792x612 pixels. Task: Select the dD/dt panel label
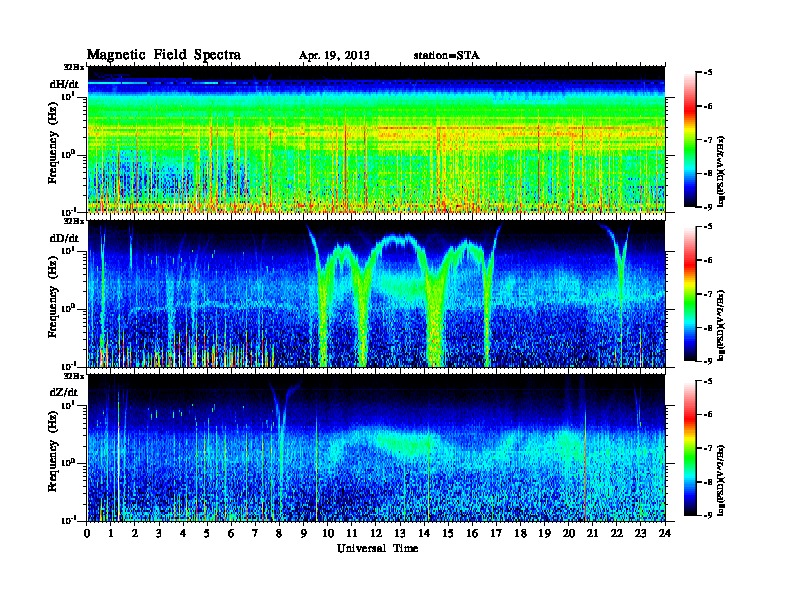tap(64, 238)
